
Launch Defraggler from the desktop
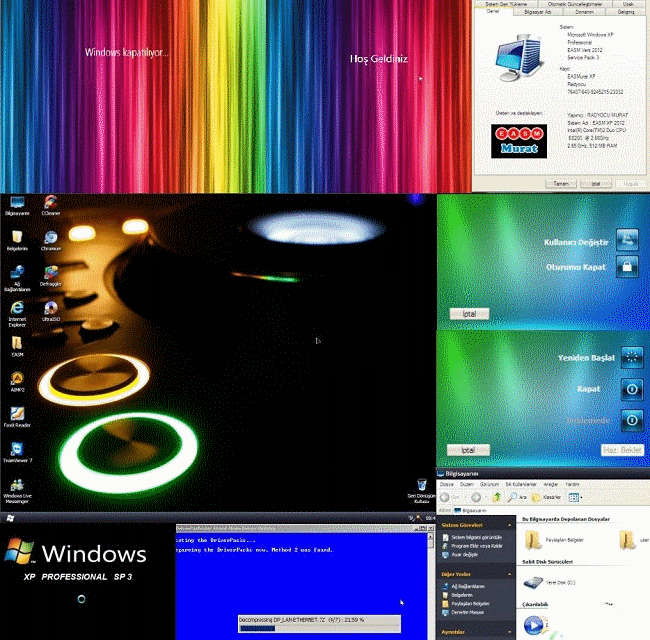tap(51, 276)
